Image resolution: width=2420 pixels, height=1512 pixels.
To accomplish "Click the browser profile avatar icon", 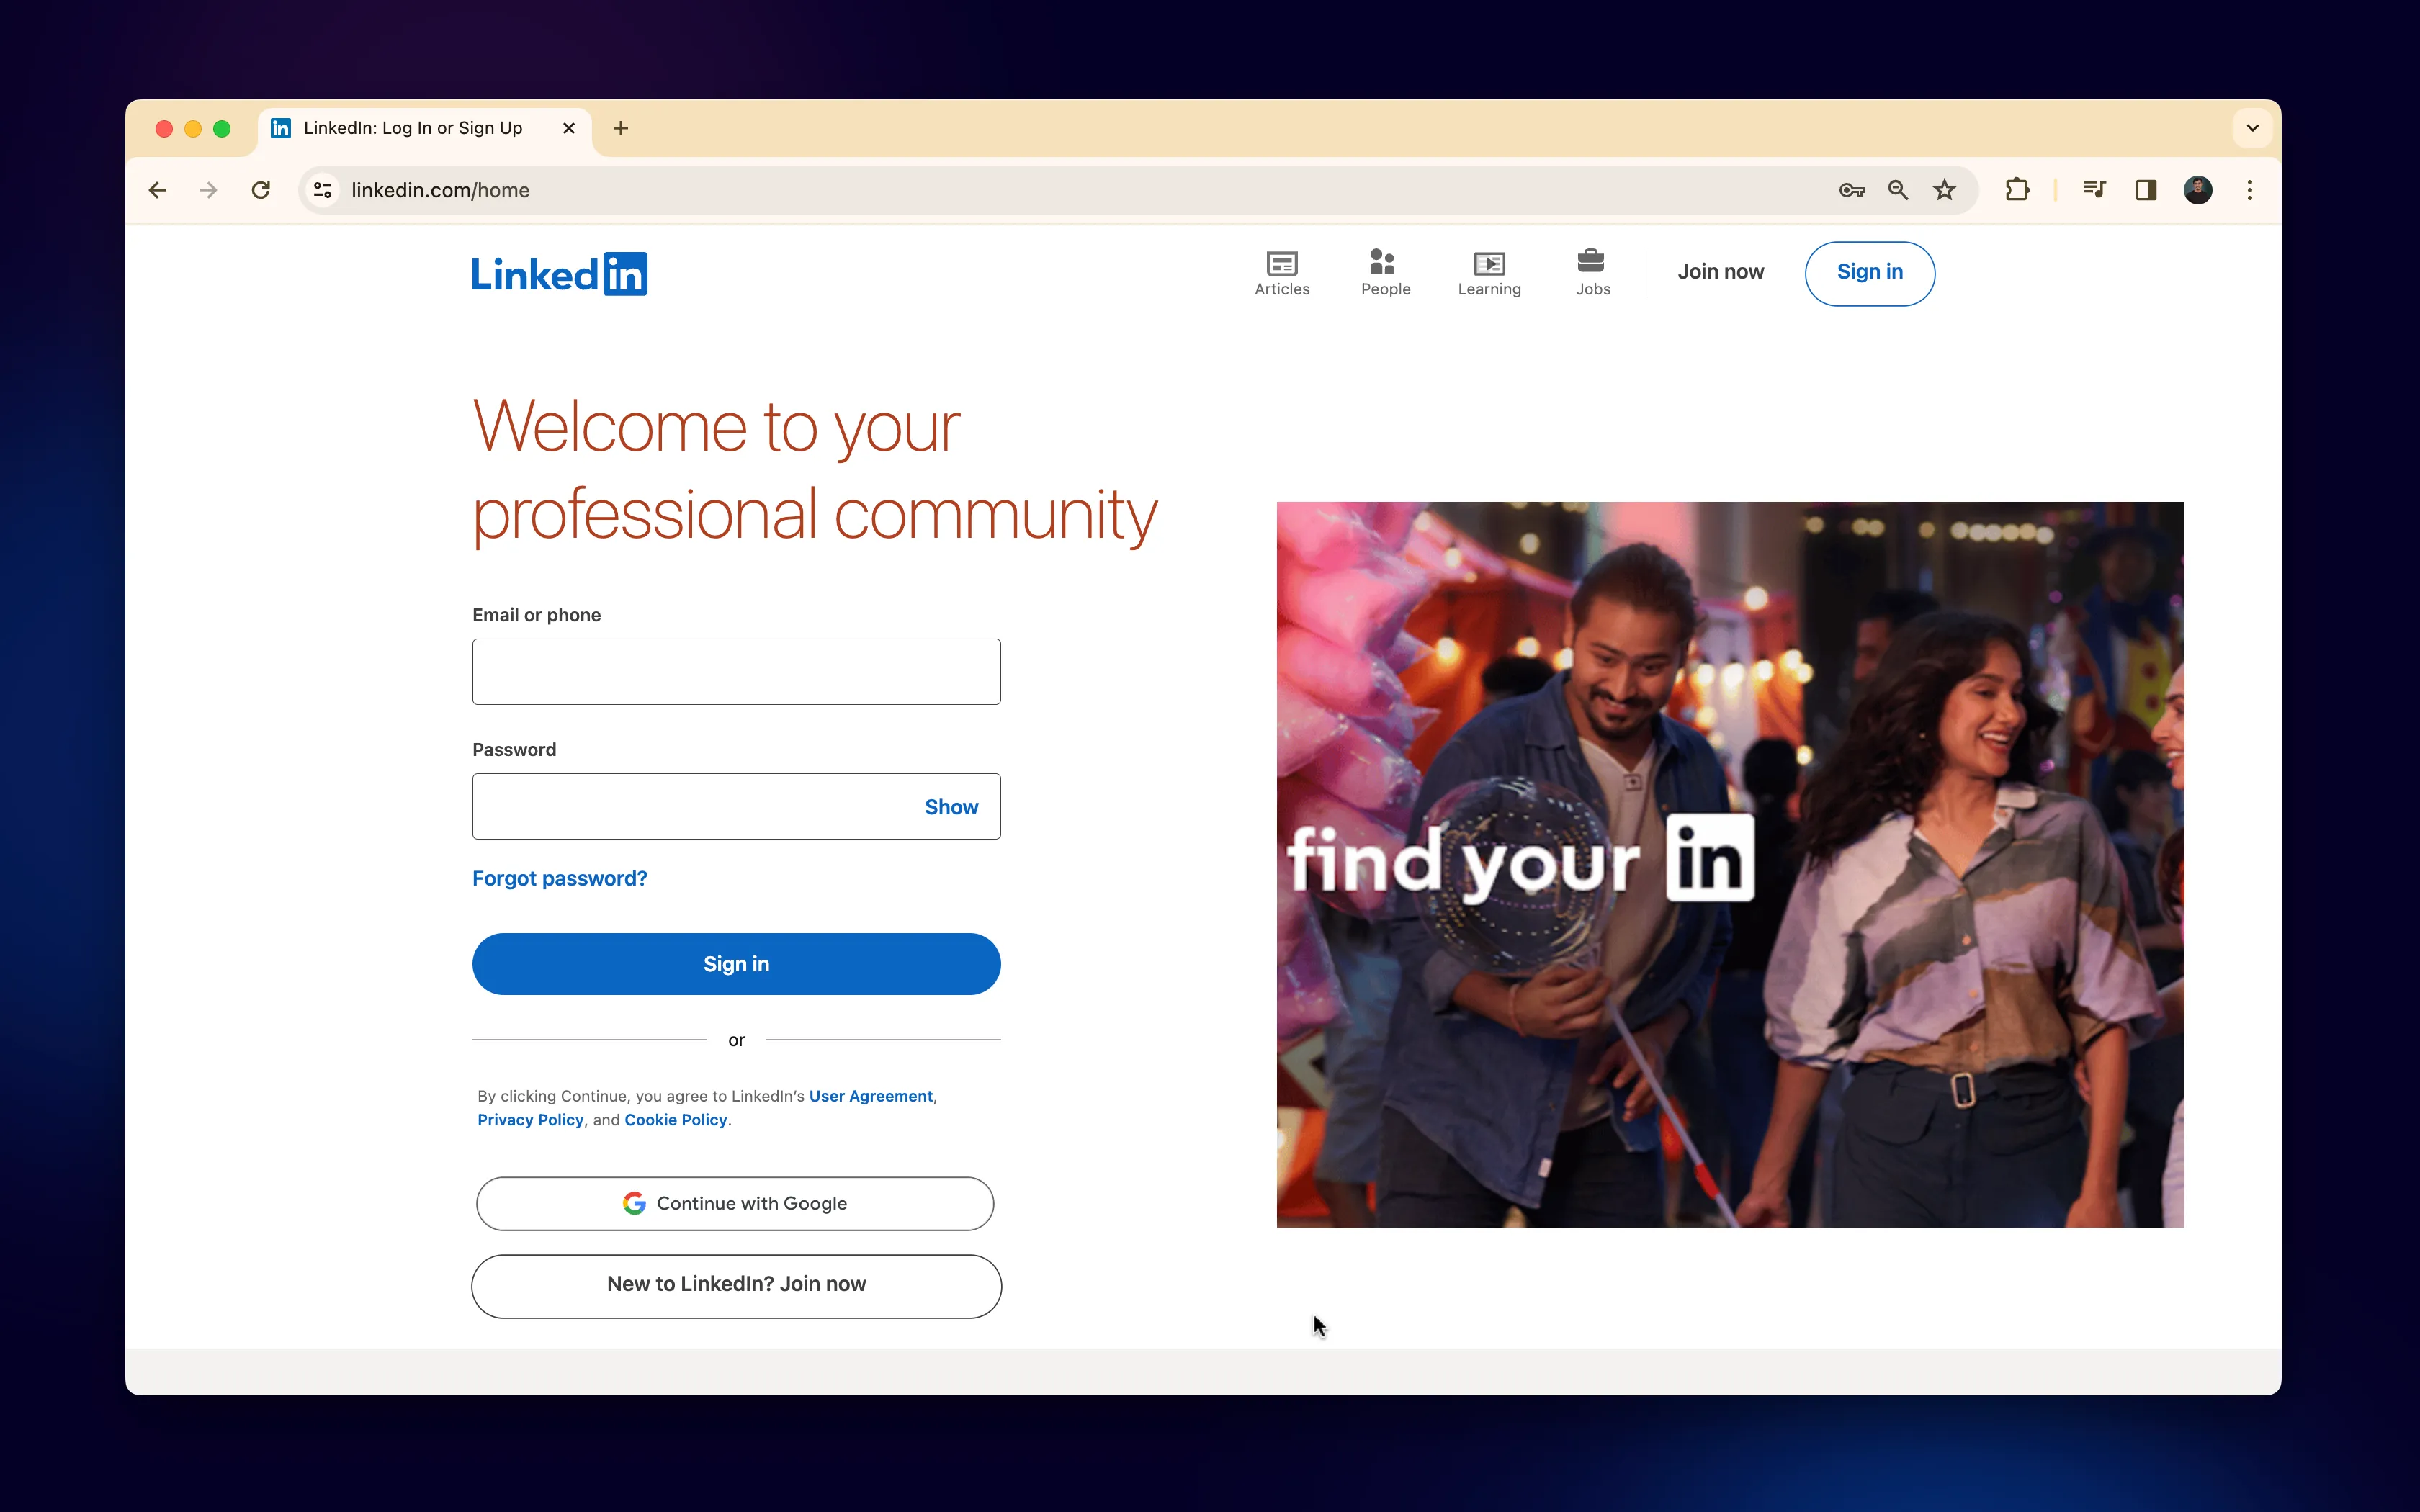I will coord(2199,190).
